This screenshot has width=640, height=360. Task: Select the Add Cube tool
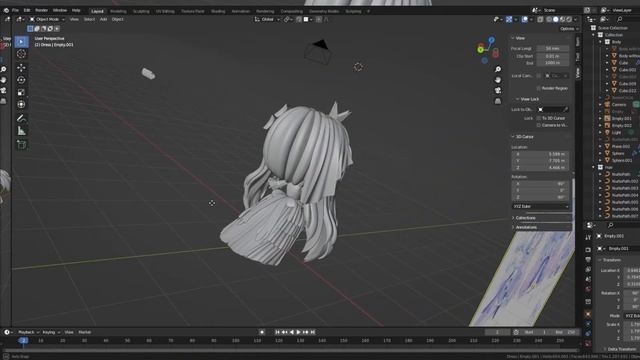21,144
